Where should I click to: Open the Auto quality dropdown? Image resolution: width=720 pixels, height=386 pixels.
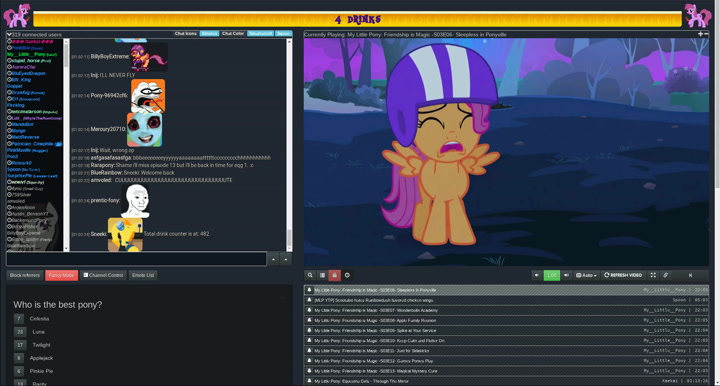pos(586,275)
